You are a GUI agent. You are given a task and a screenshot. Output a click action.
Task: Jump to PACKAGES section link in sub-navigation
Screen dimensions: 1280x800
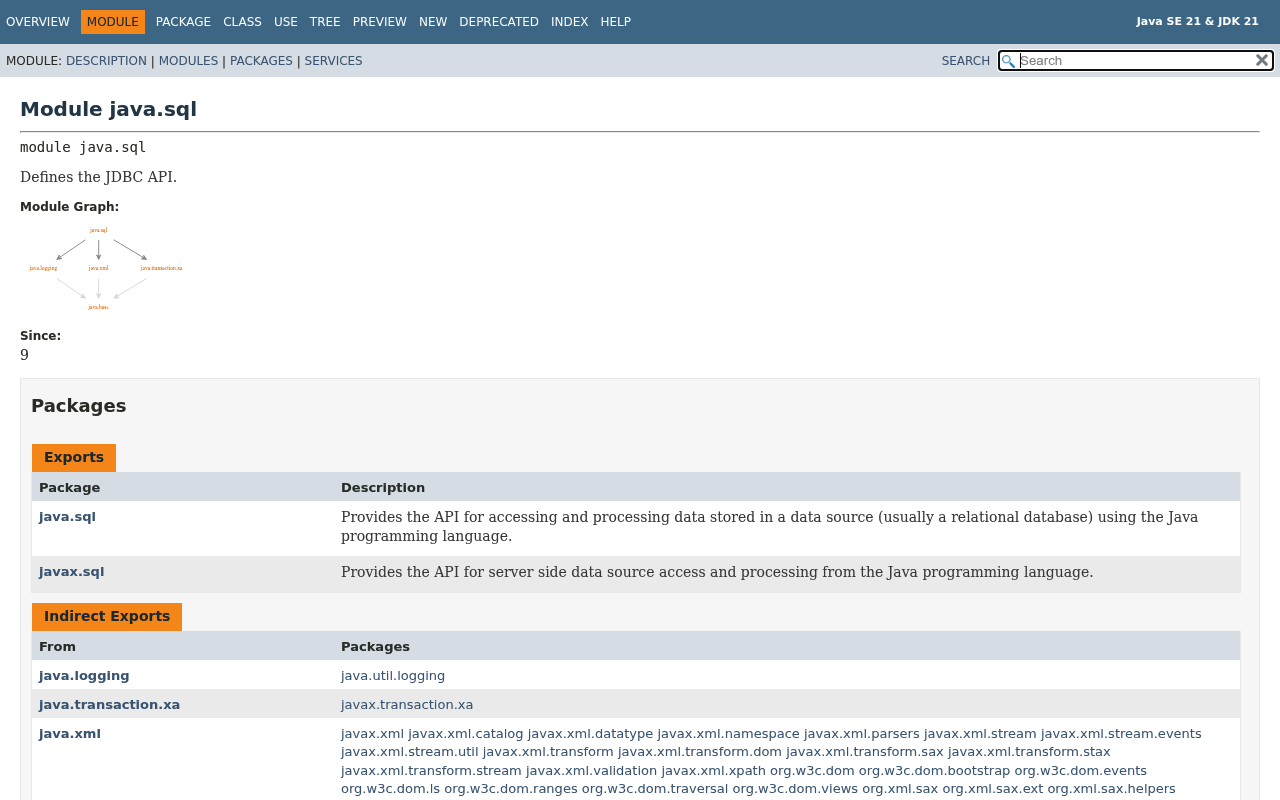(x=261, y=61)
